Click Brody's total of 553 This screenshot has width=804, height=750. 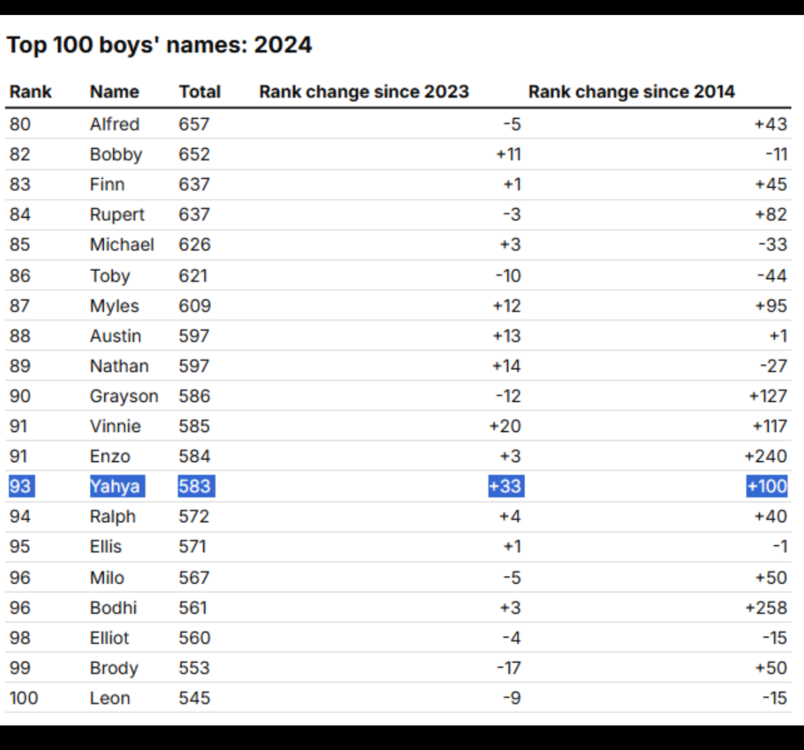(194, 668)
